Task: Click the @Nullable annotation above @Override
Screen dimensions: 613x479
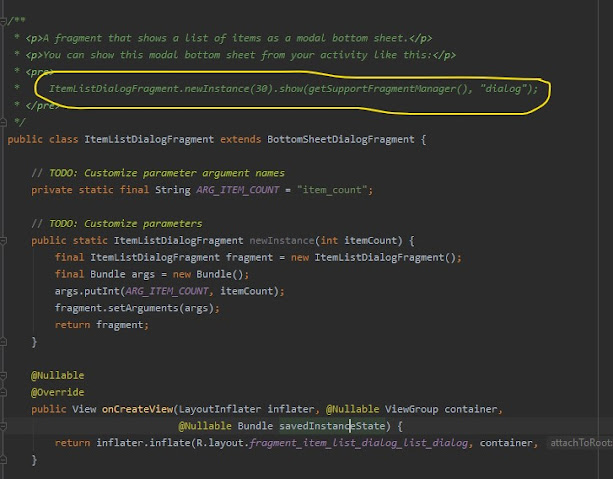Action: pyautogui.click(x=57, y=375)
